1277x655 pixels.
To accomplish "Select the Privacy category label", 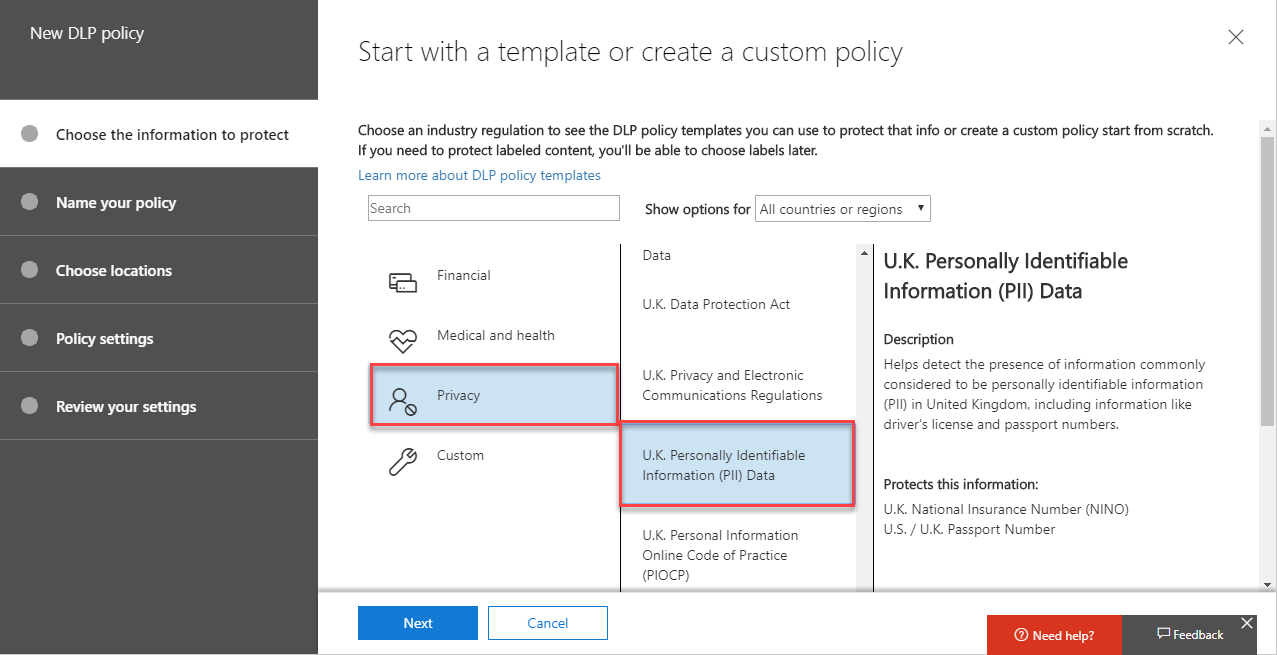I will (459, 395).
